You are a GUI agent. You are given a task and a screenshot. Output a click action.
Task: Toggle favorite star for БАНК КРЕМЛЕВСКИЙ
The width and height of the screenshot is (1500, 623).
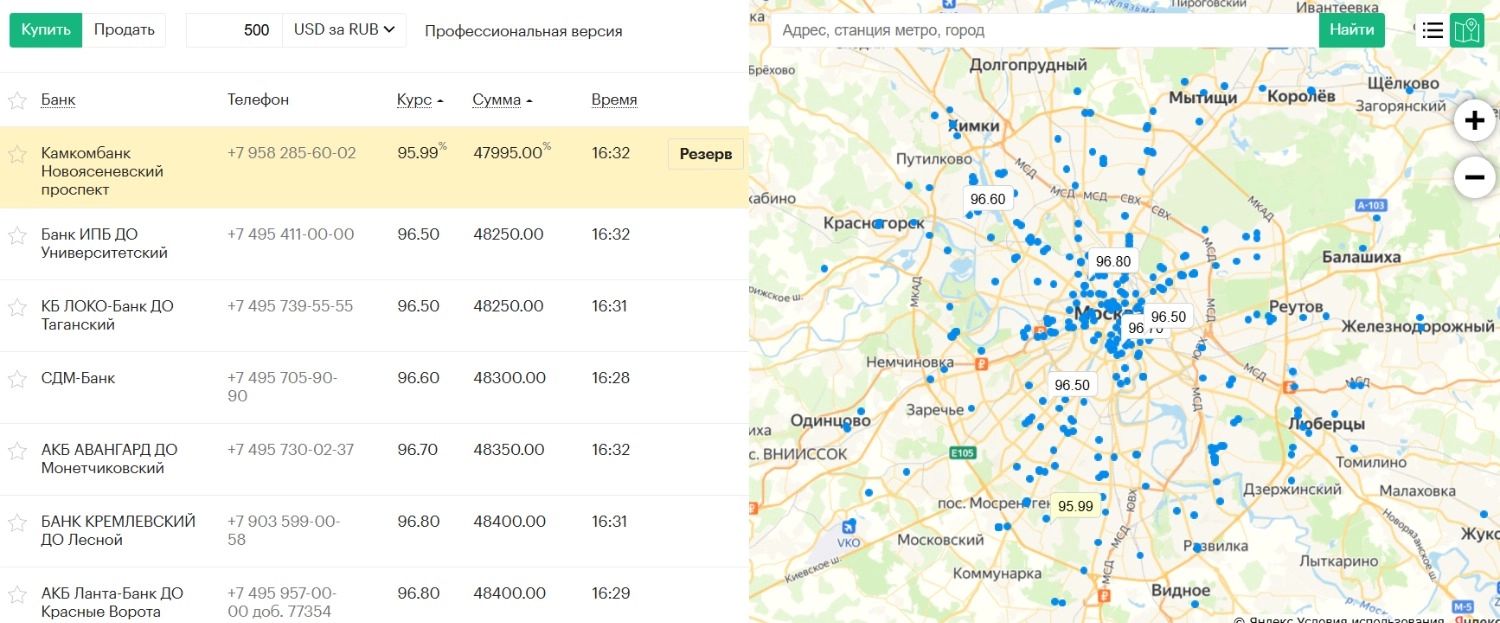[x=17, y=523]
